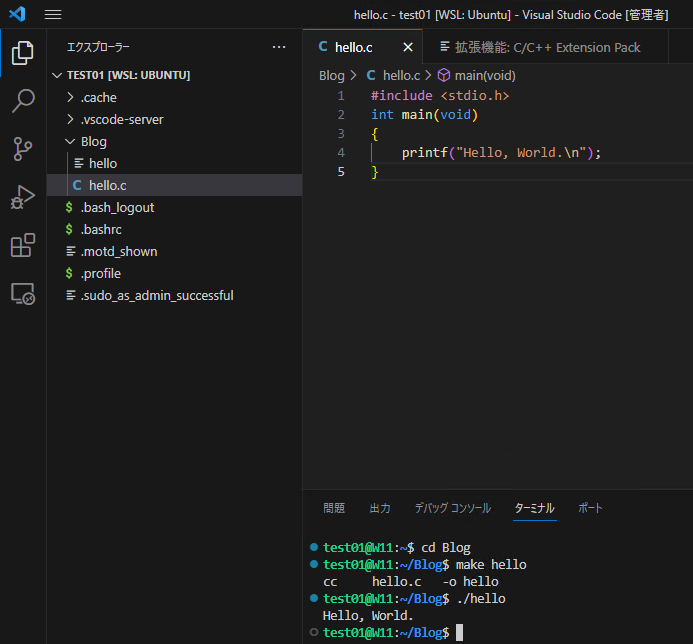Click the terminal prompt input cursor

pos(460,633)
